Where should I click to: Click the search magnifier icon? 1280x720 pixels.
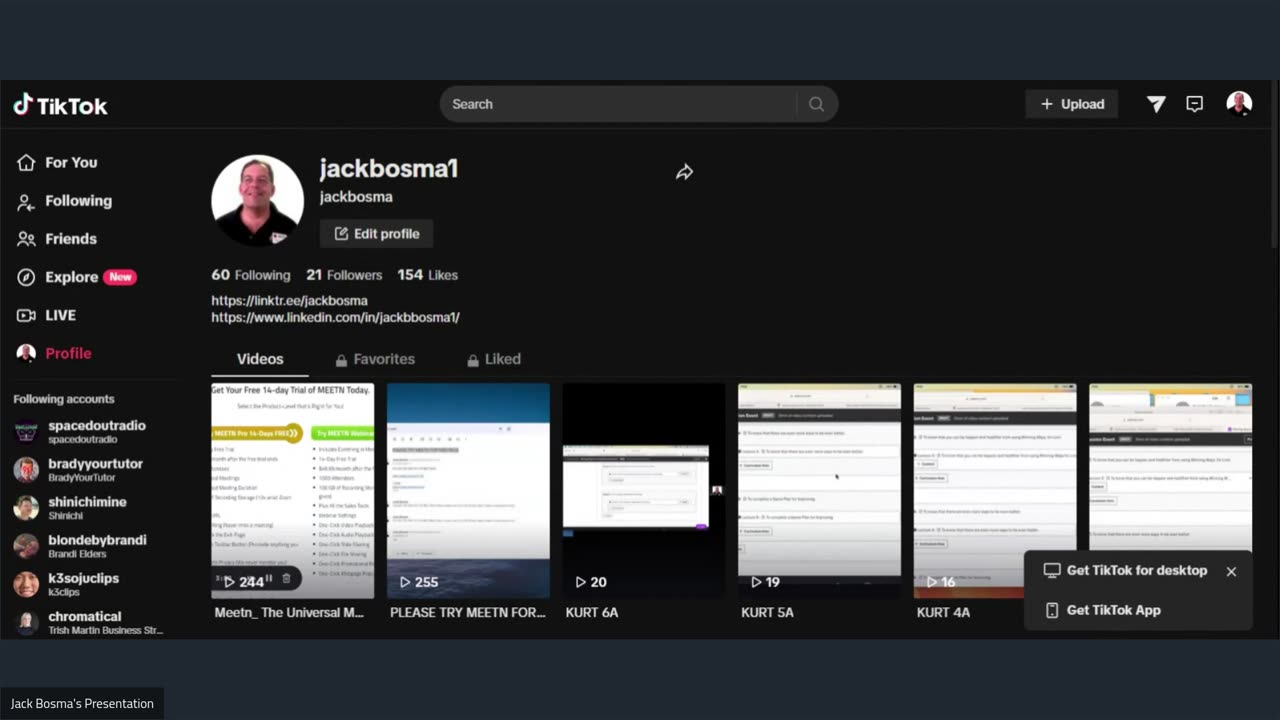(816, 104)
